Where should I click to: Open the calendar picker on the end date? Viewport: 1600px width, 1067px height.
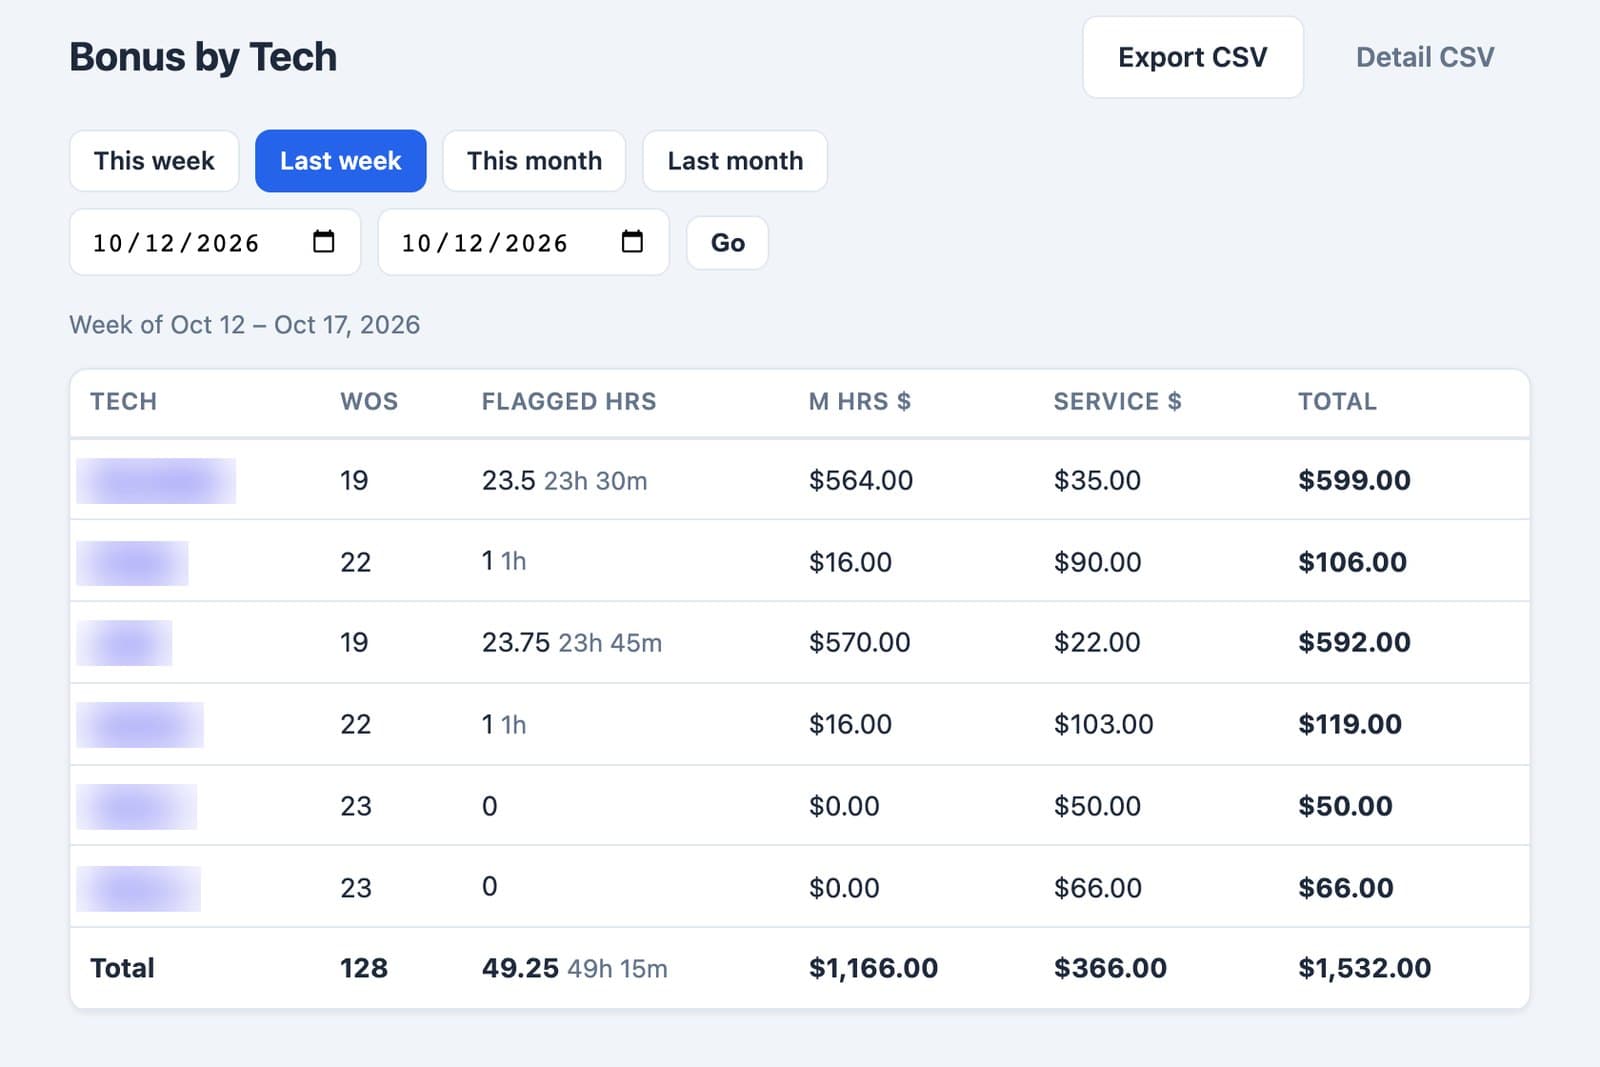point(632,241)
